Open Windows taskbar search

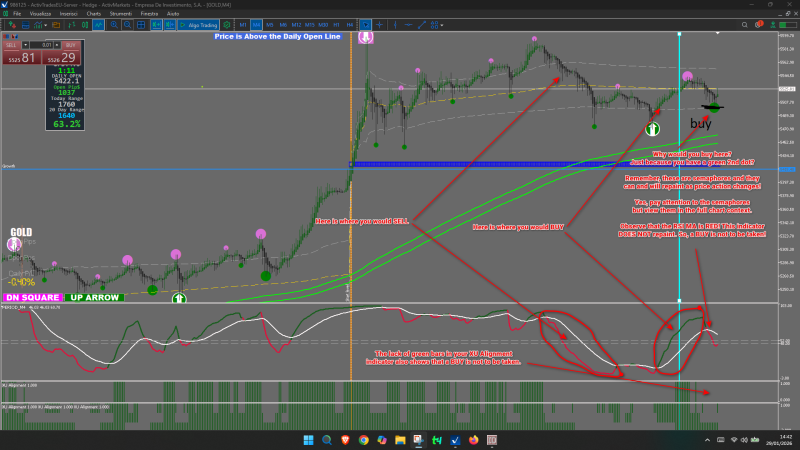(x=327, y=440)
